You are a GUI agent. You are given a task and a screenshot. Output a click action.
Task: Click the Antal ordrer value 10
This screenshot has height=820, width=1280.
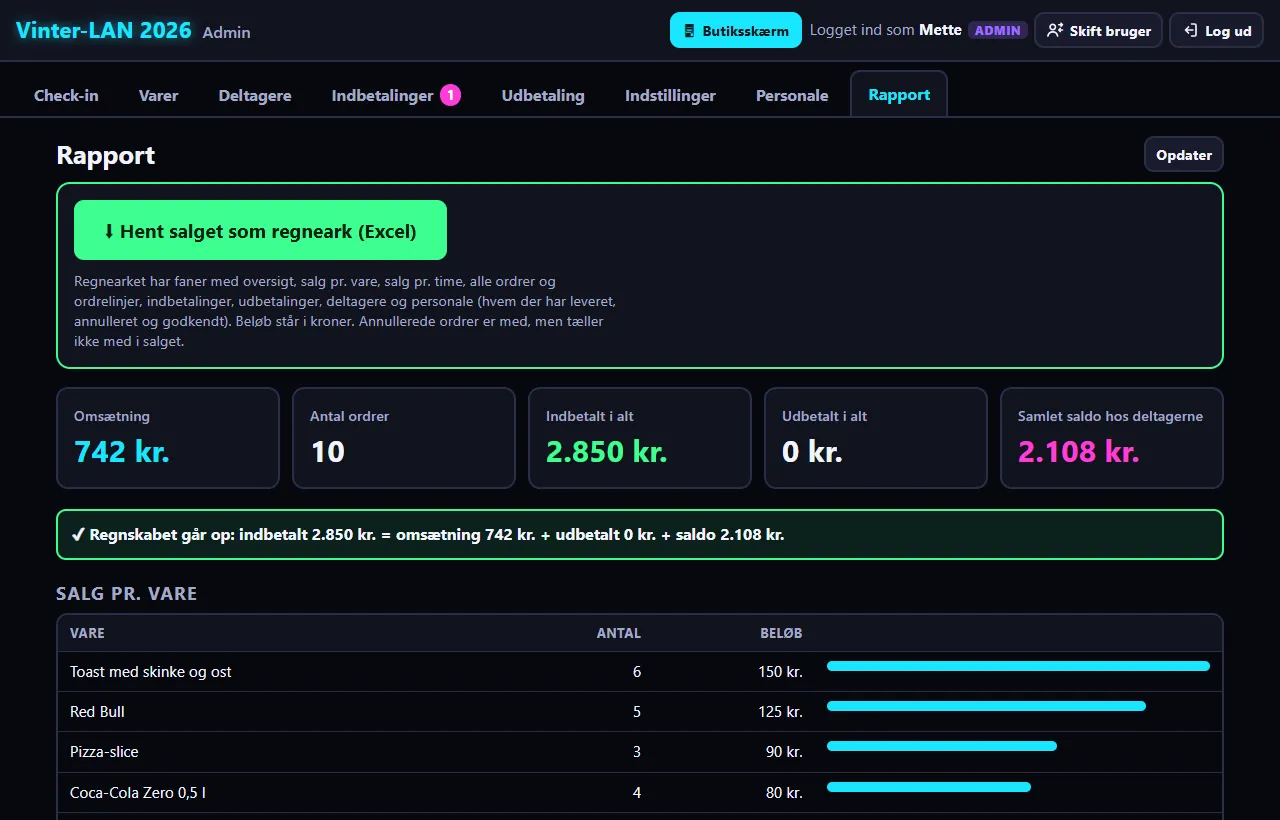click(327, 451)
